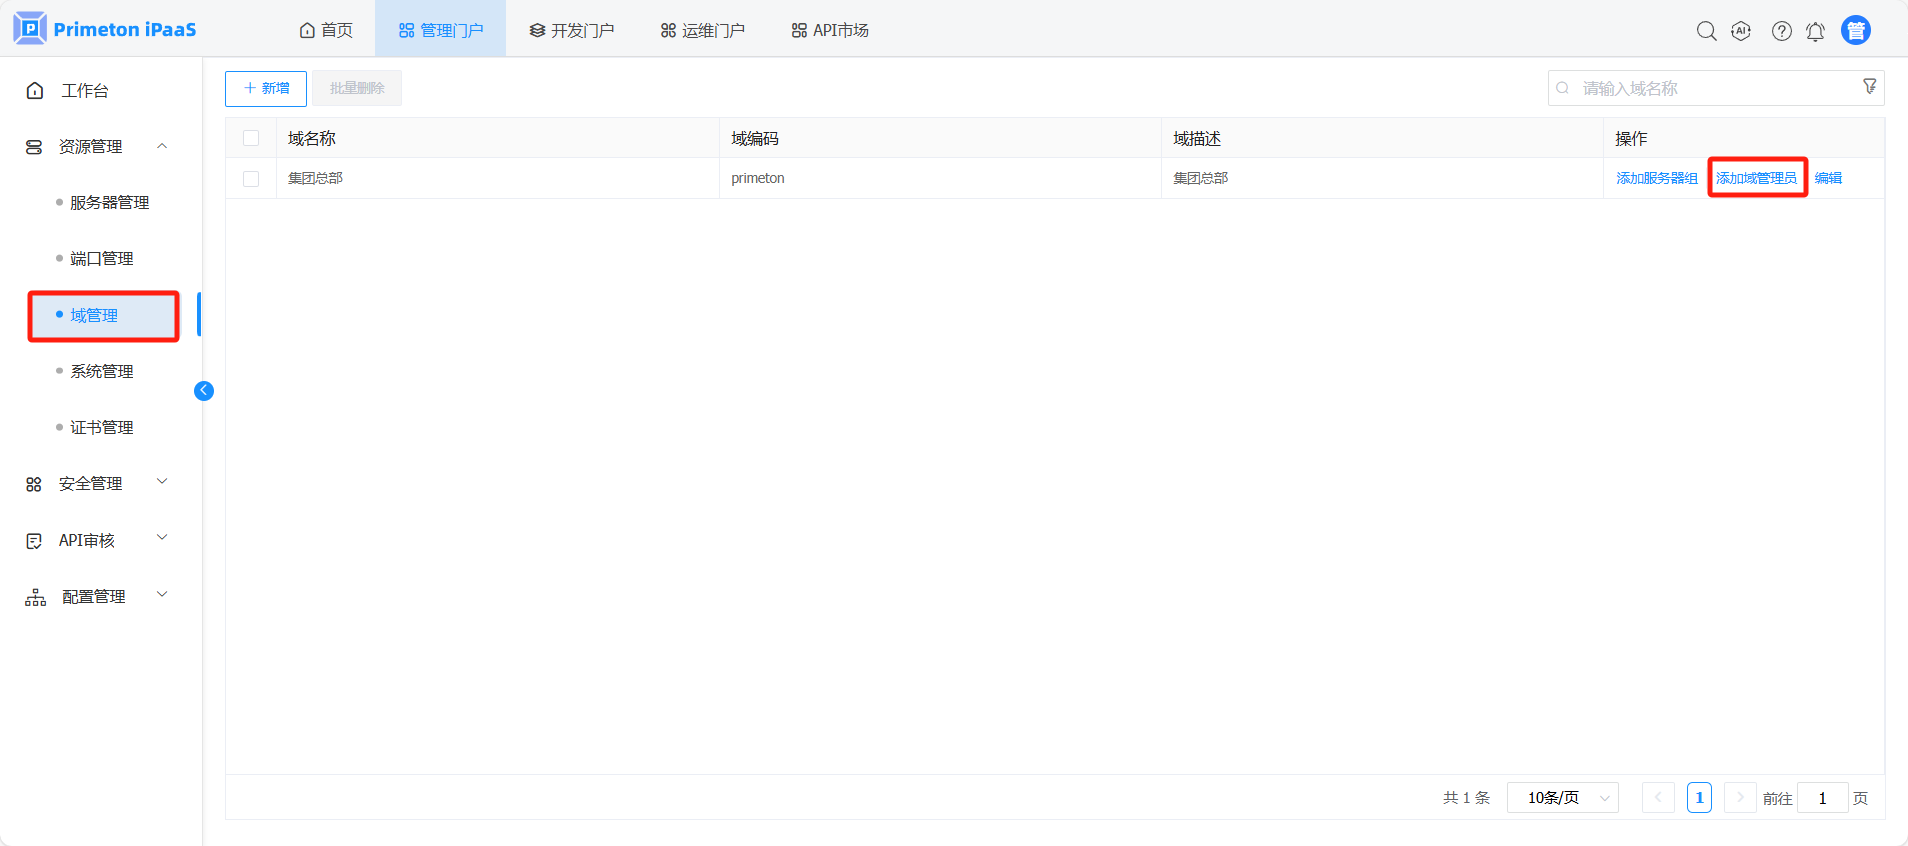This screenshot has height=846, width=1908.
Task: Open the AI assistant icon
Action: click(x=1741, y=31)
